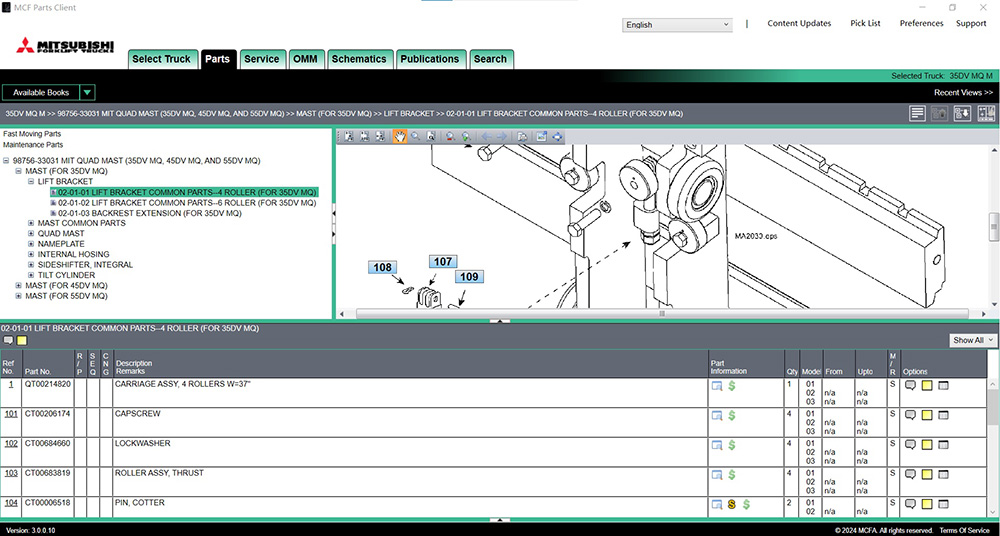Expand the TILT CYLINDER node
This screenshot has width=1000, height=536.
(x=31, y=275)
